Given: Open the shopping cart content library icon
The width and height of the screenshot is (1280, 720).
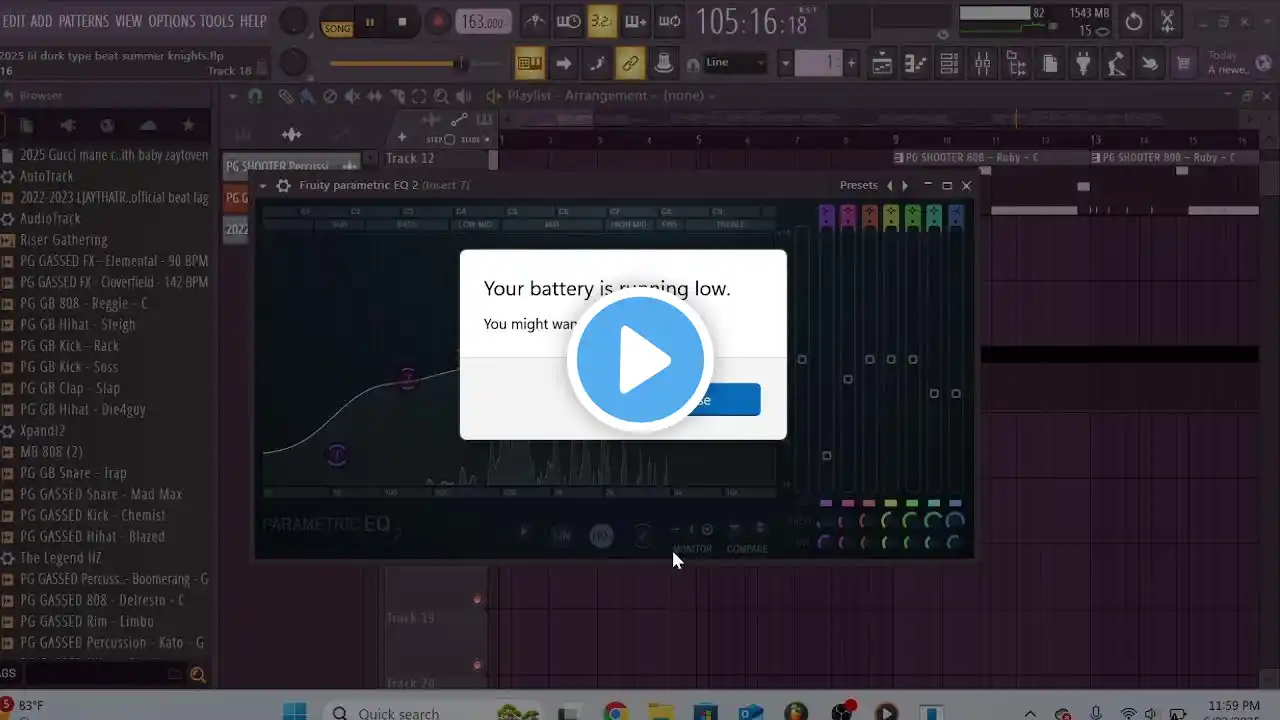Looking at the screenshot, I should coord(1184,65).
